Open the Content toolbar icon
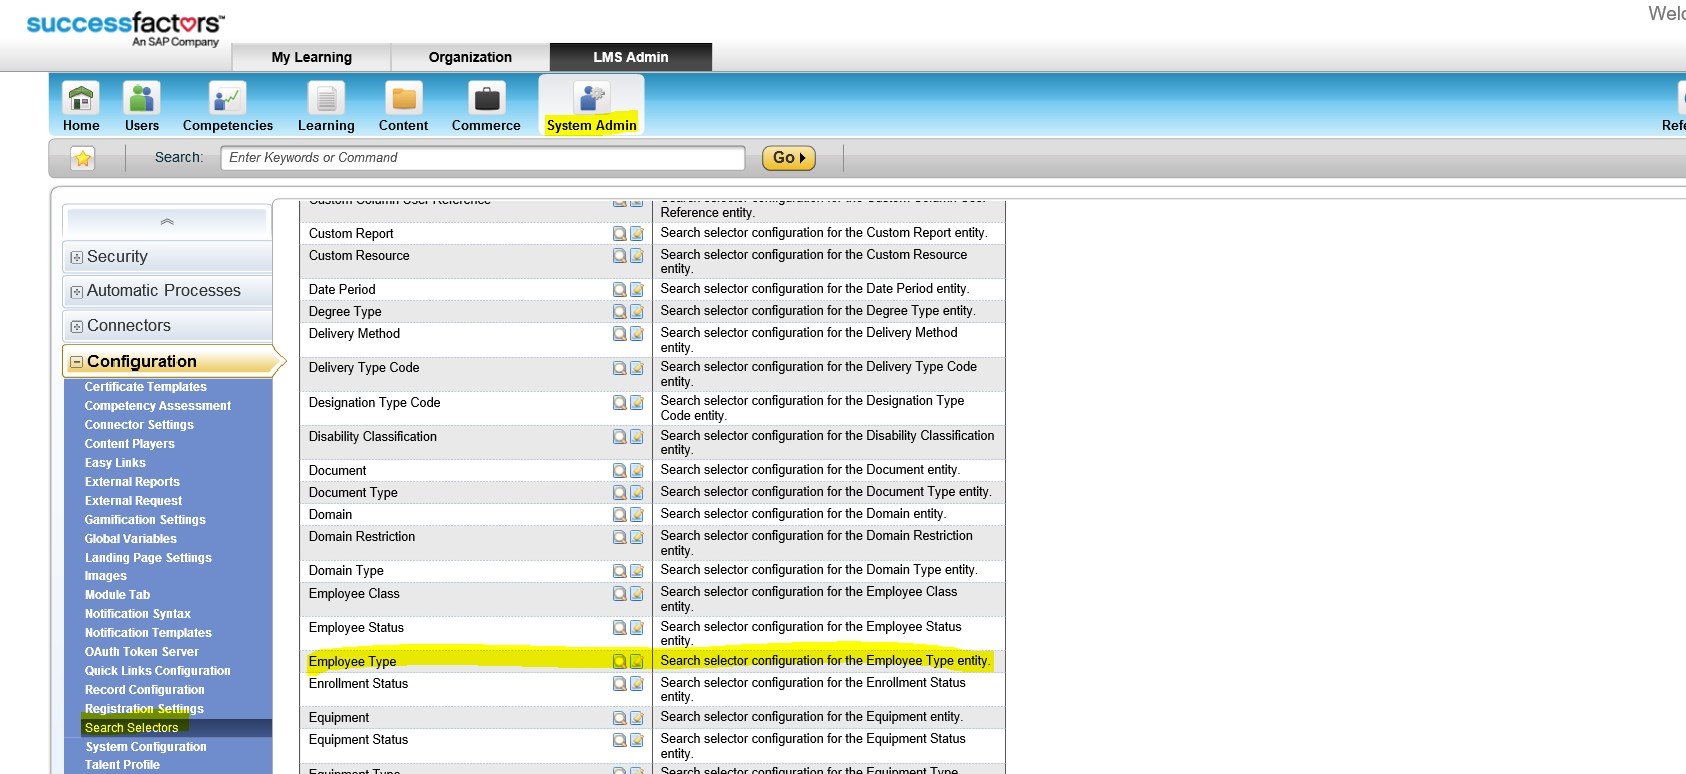Screen dimensions: 1686x774 point(403,98)
